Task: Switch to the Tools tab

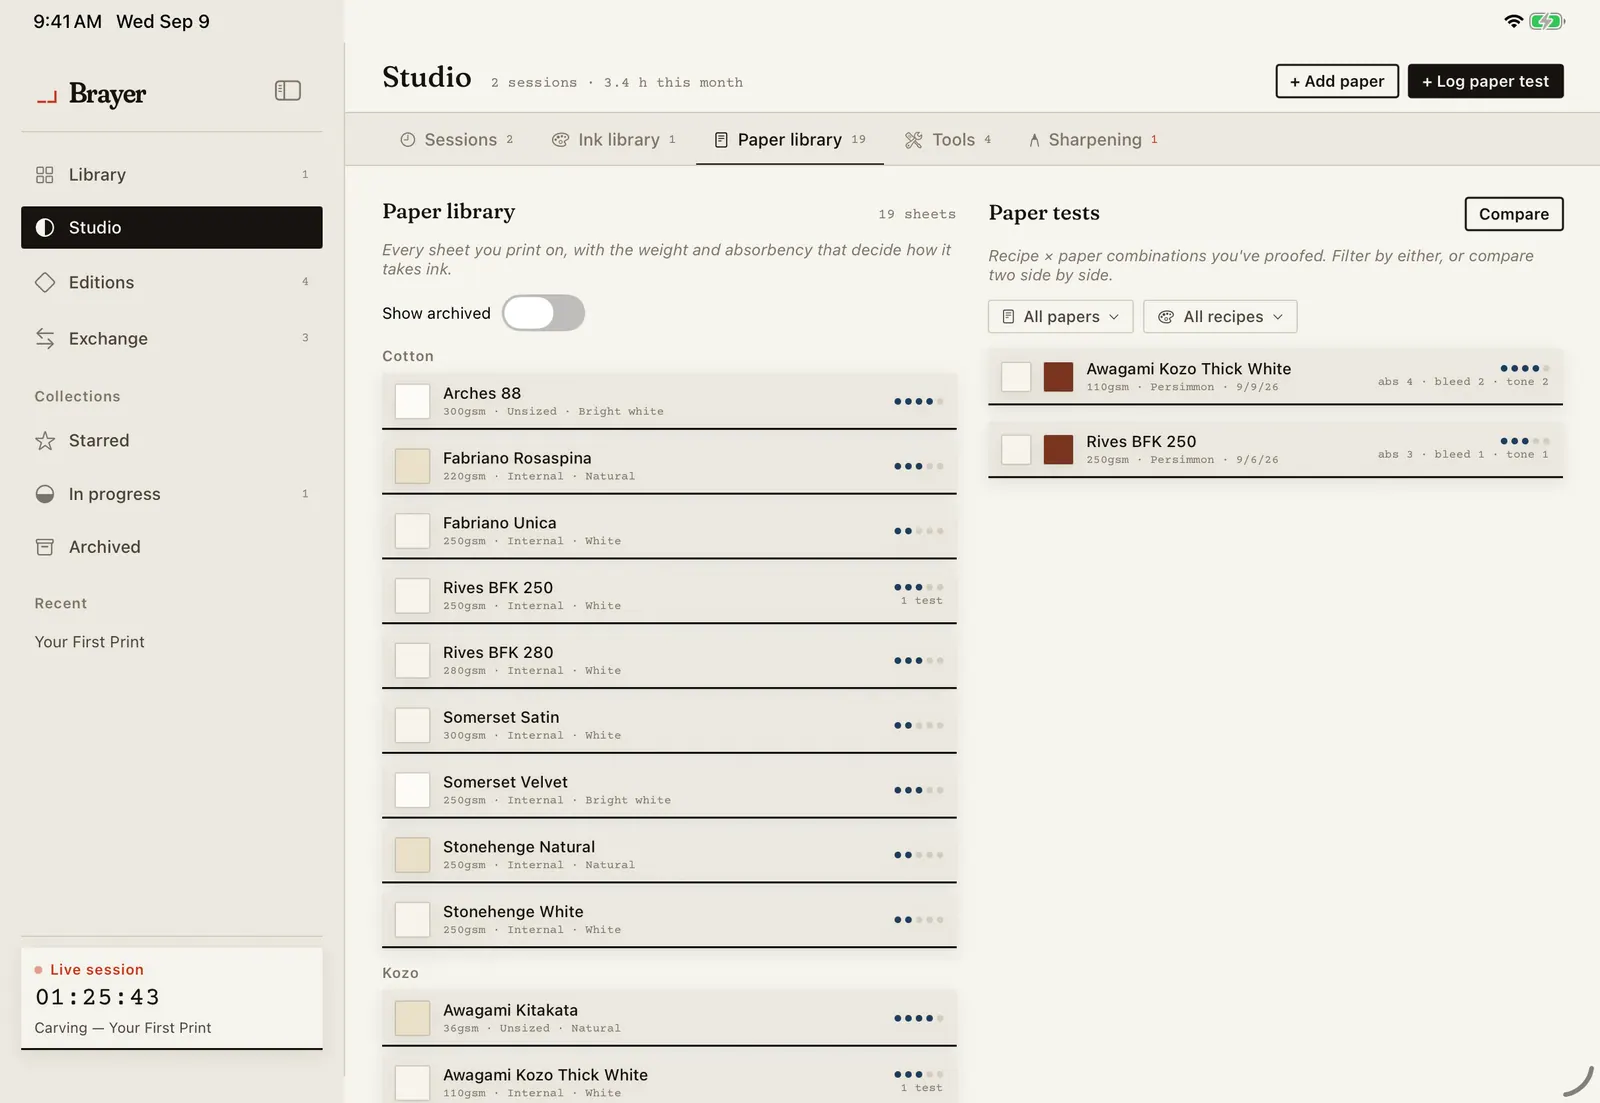Action: 948,140
